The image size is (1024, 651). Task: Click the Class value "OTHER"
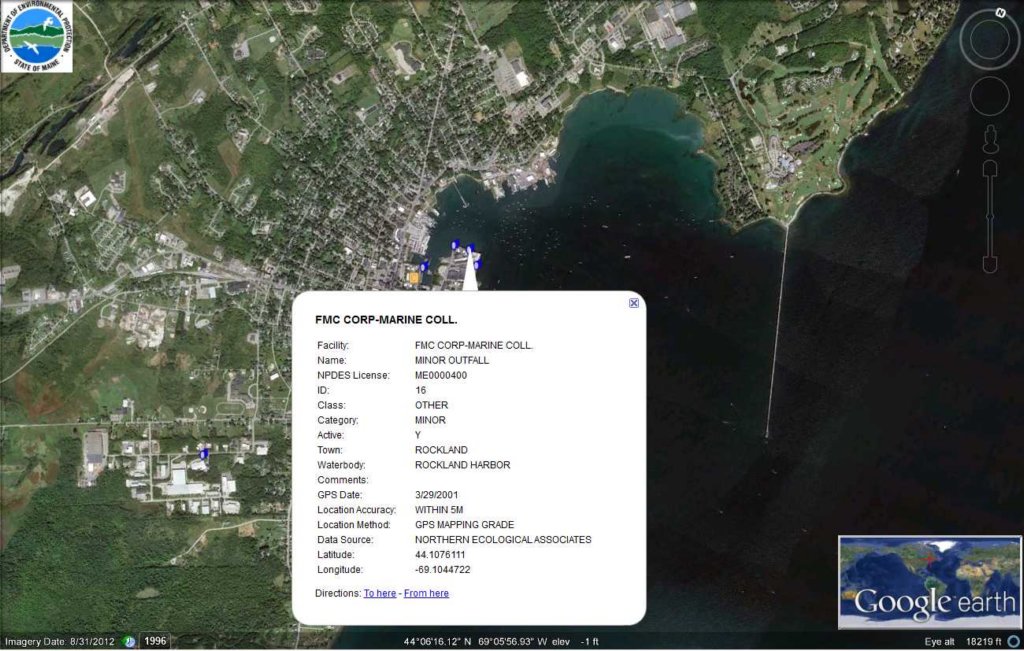[431, 405]
